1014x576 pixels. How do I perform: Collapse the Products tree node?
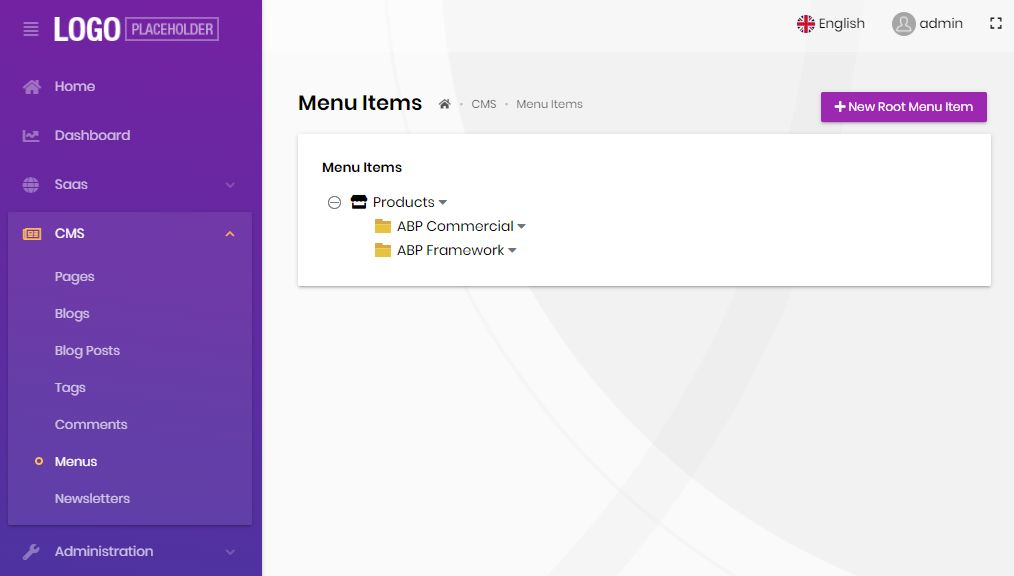335,202
